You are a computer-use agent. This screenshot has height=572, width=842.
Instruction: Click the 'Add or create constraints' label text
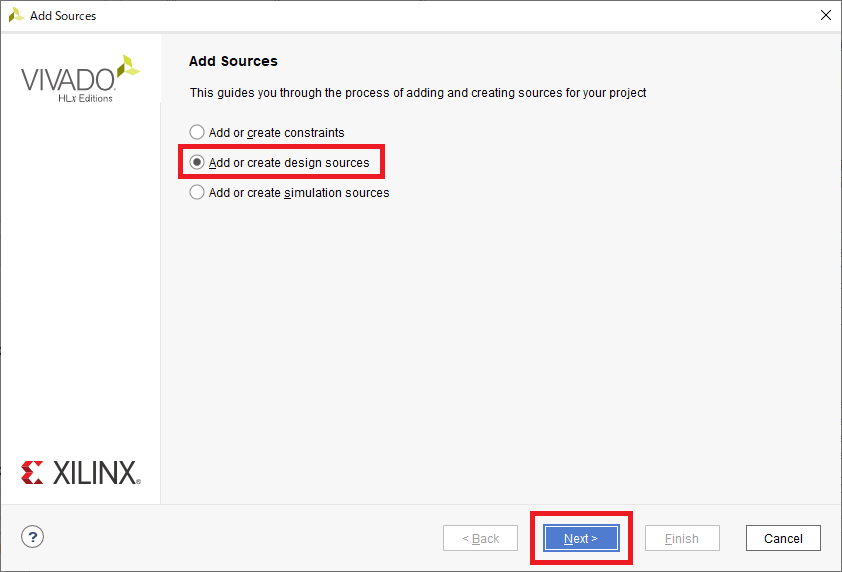click(x=276, y=132)
